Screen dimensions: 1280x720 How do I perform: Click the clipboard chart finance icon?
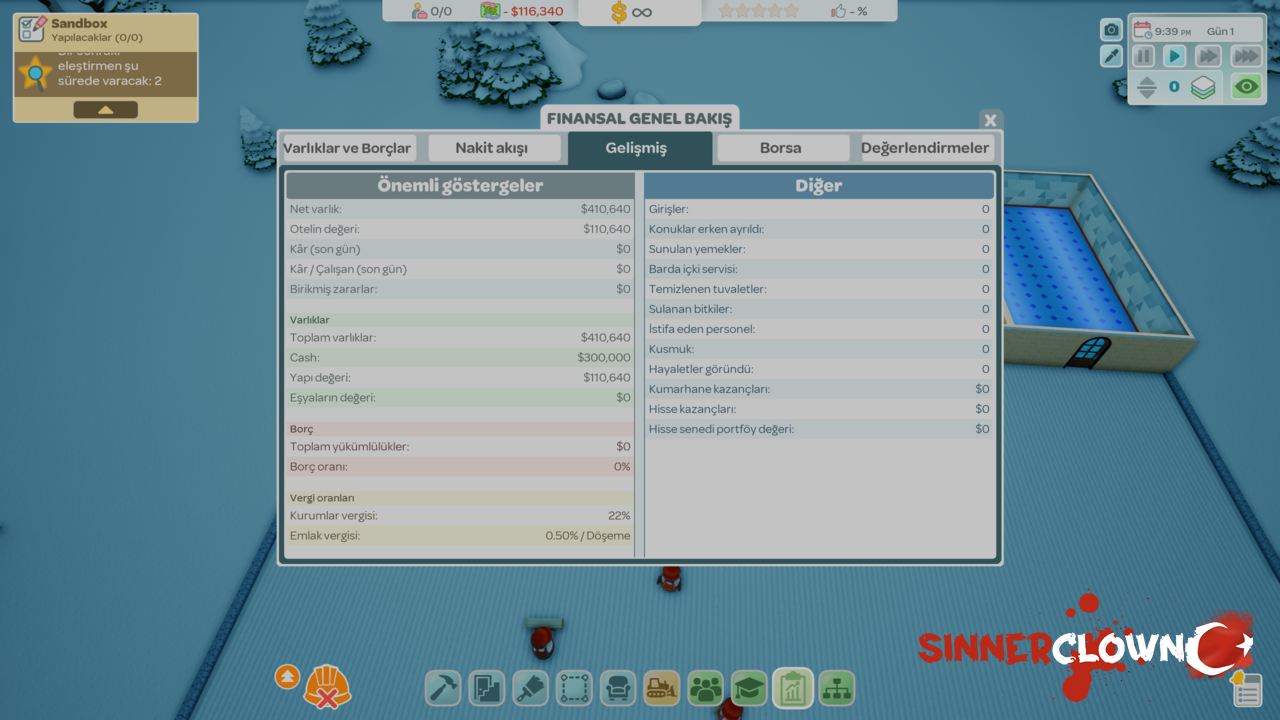tap(793, 688)
